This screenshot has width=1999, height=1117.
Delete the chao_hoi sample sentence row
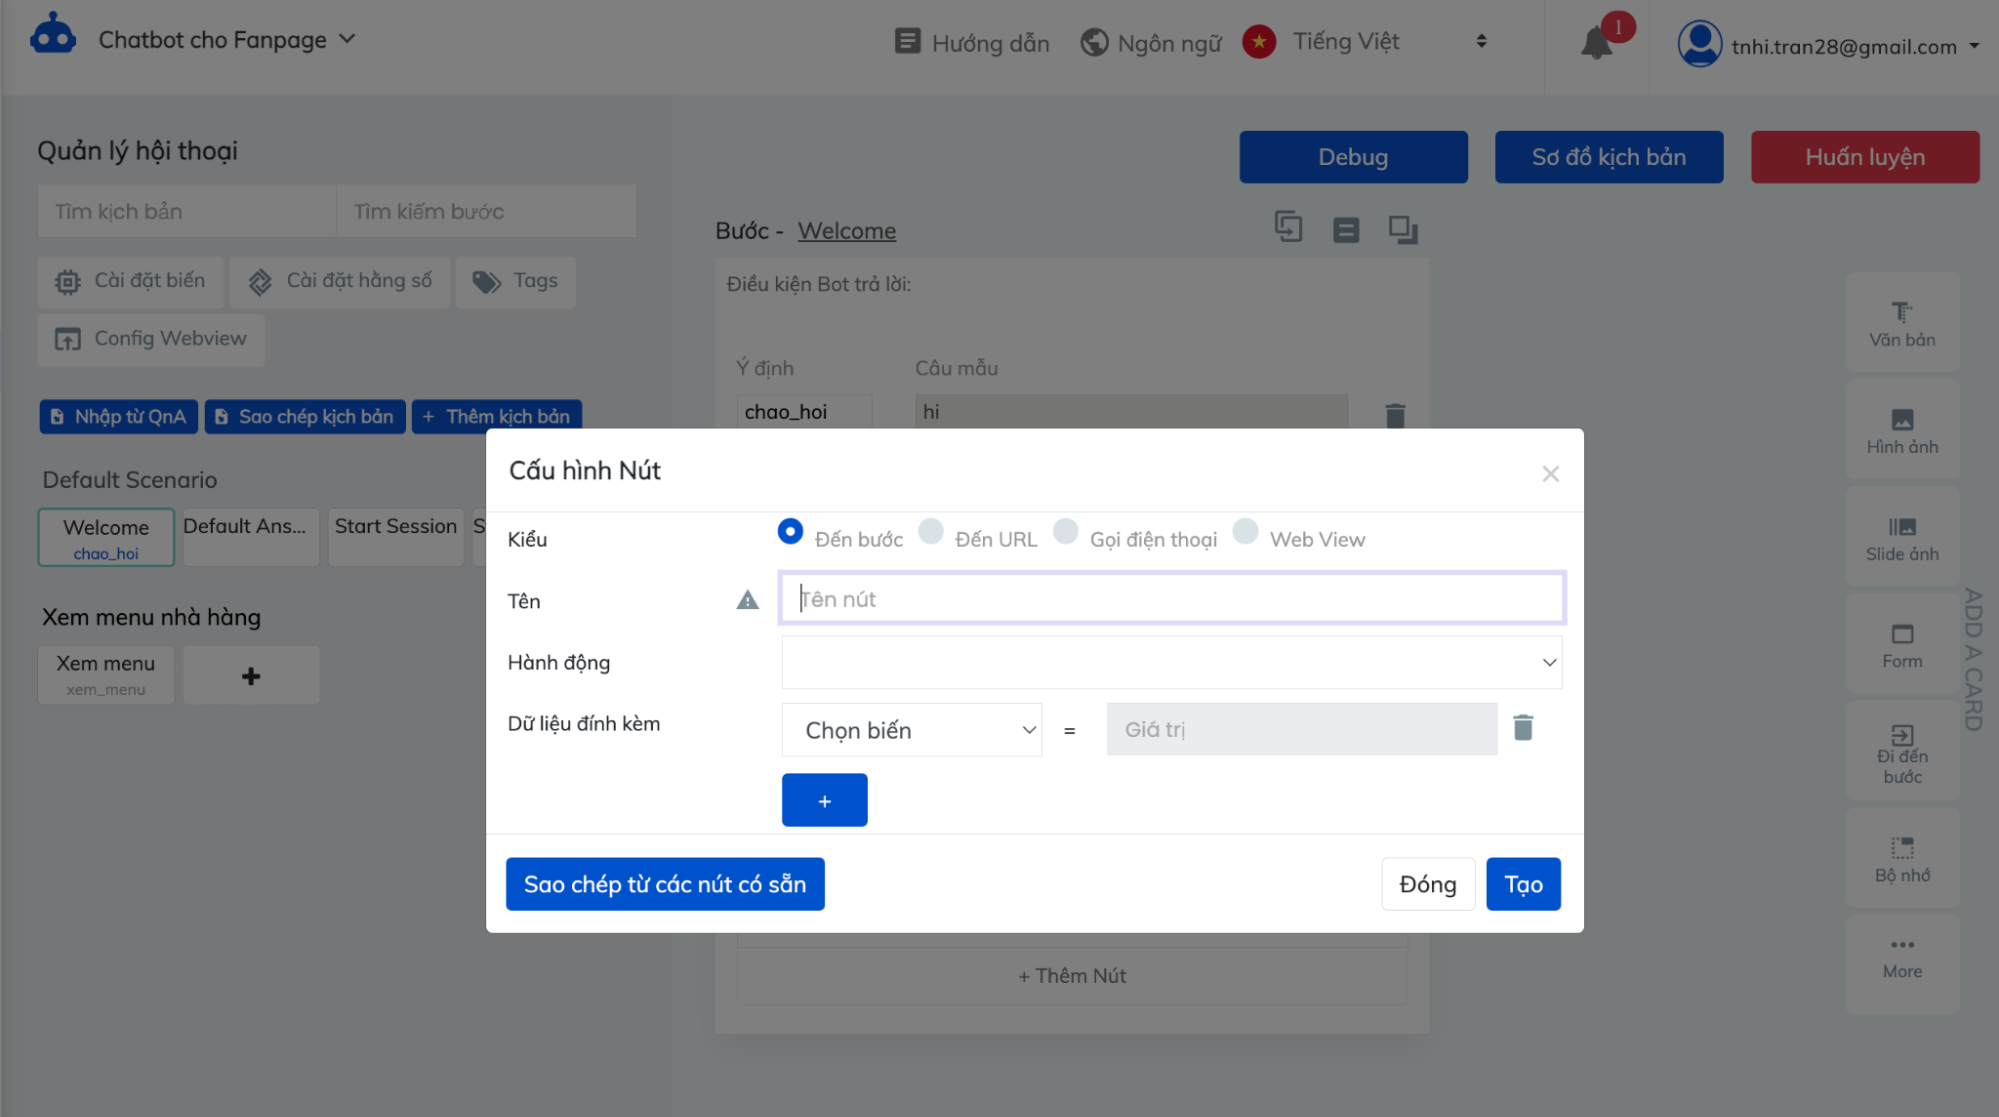point(1395,414)
